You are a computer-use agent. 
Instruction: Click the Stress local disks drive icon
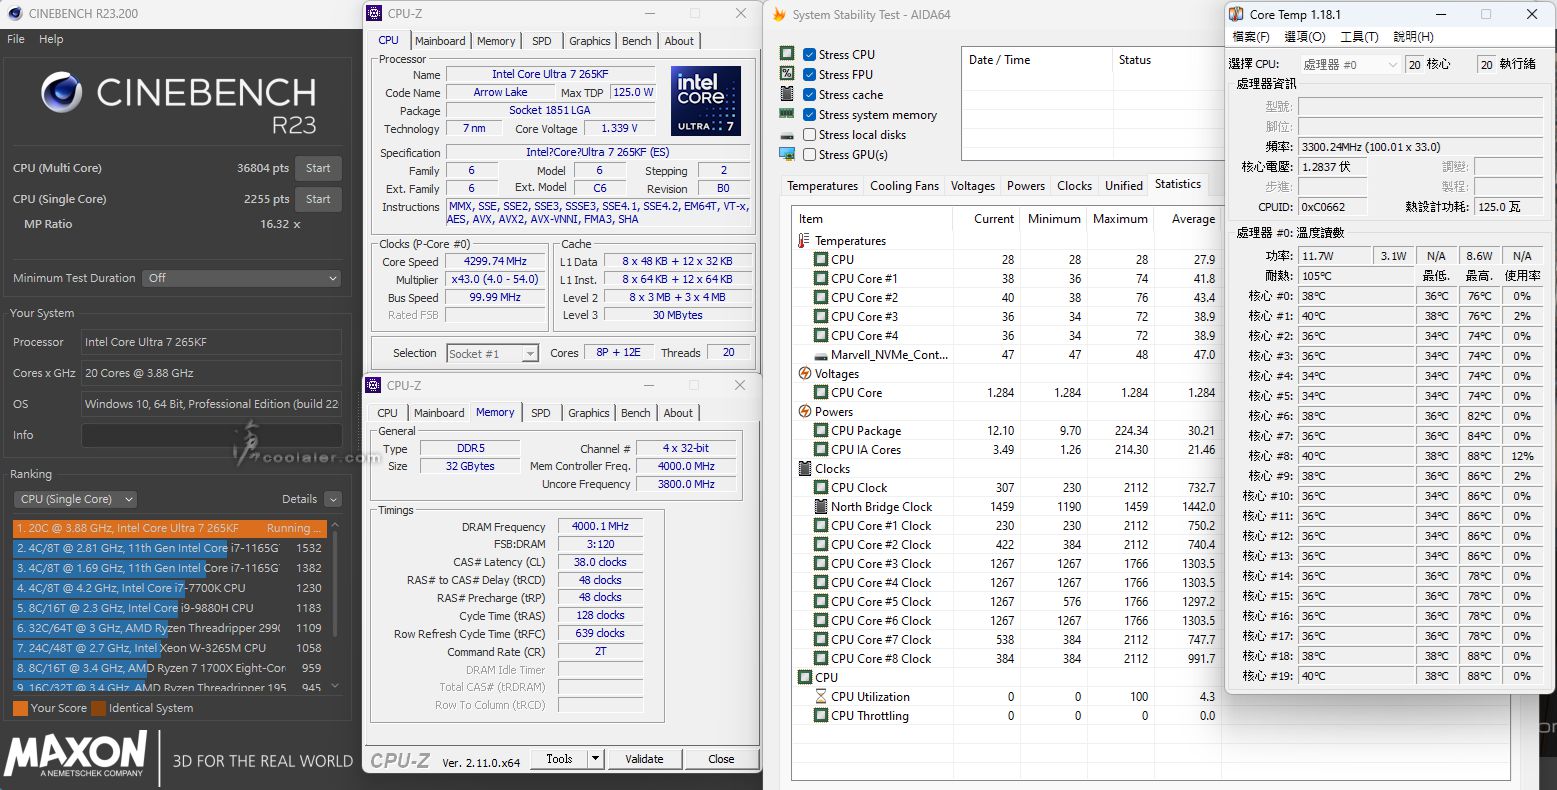[787, 135]
